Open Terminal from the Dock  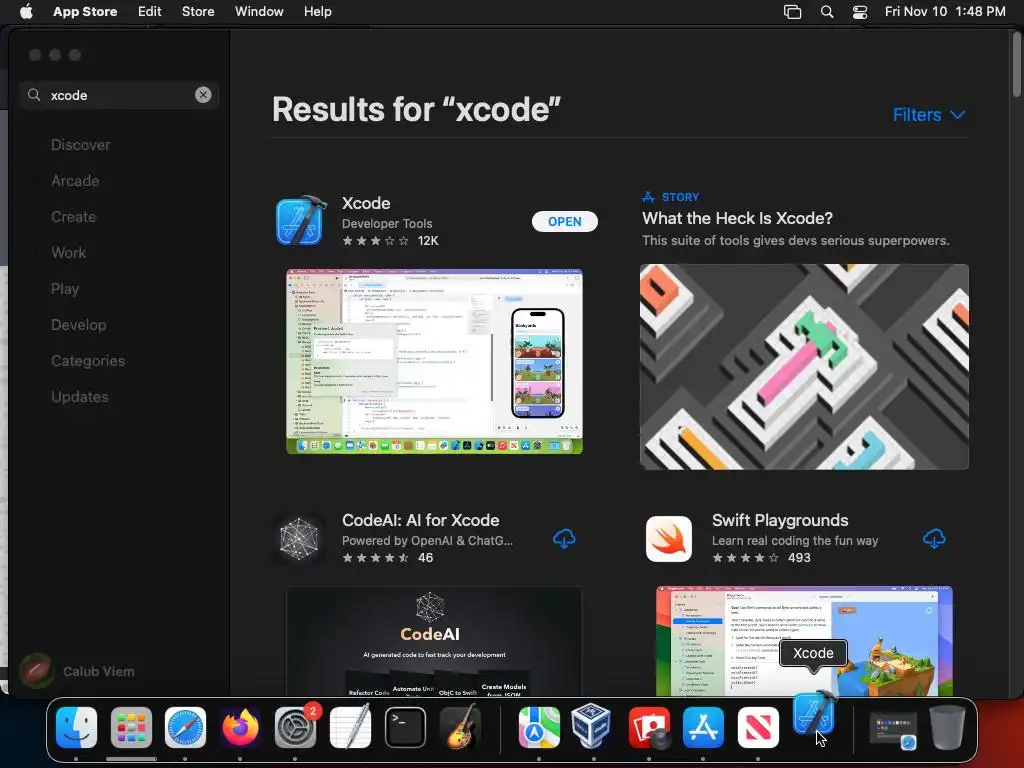(x=405, y=727)
